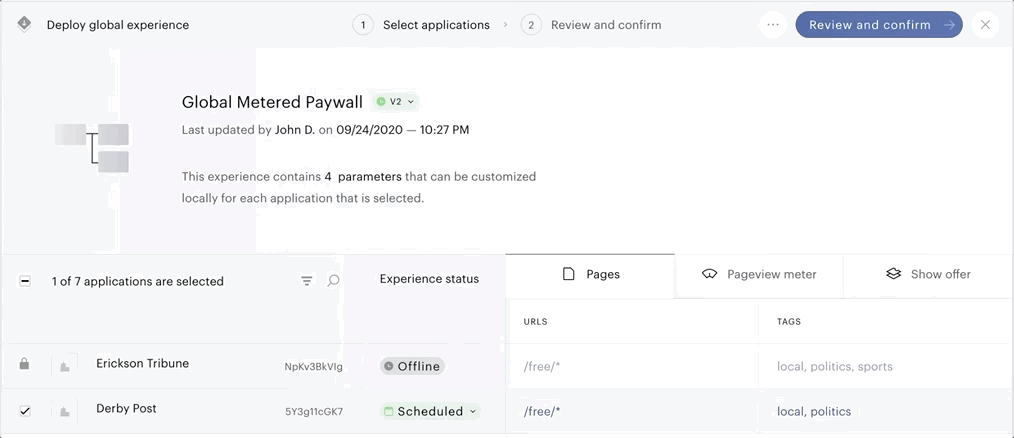Viewport: 1014px width, 438px height.
Task: Uncheck the Derby Post checkbox
Action: point(25,411)
